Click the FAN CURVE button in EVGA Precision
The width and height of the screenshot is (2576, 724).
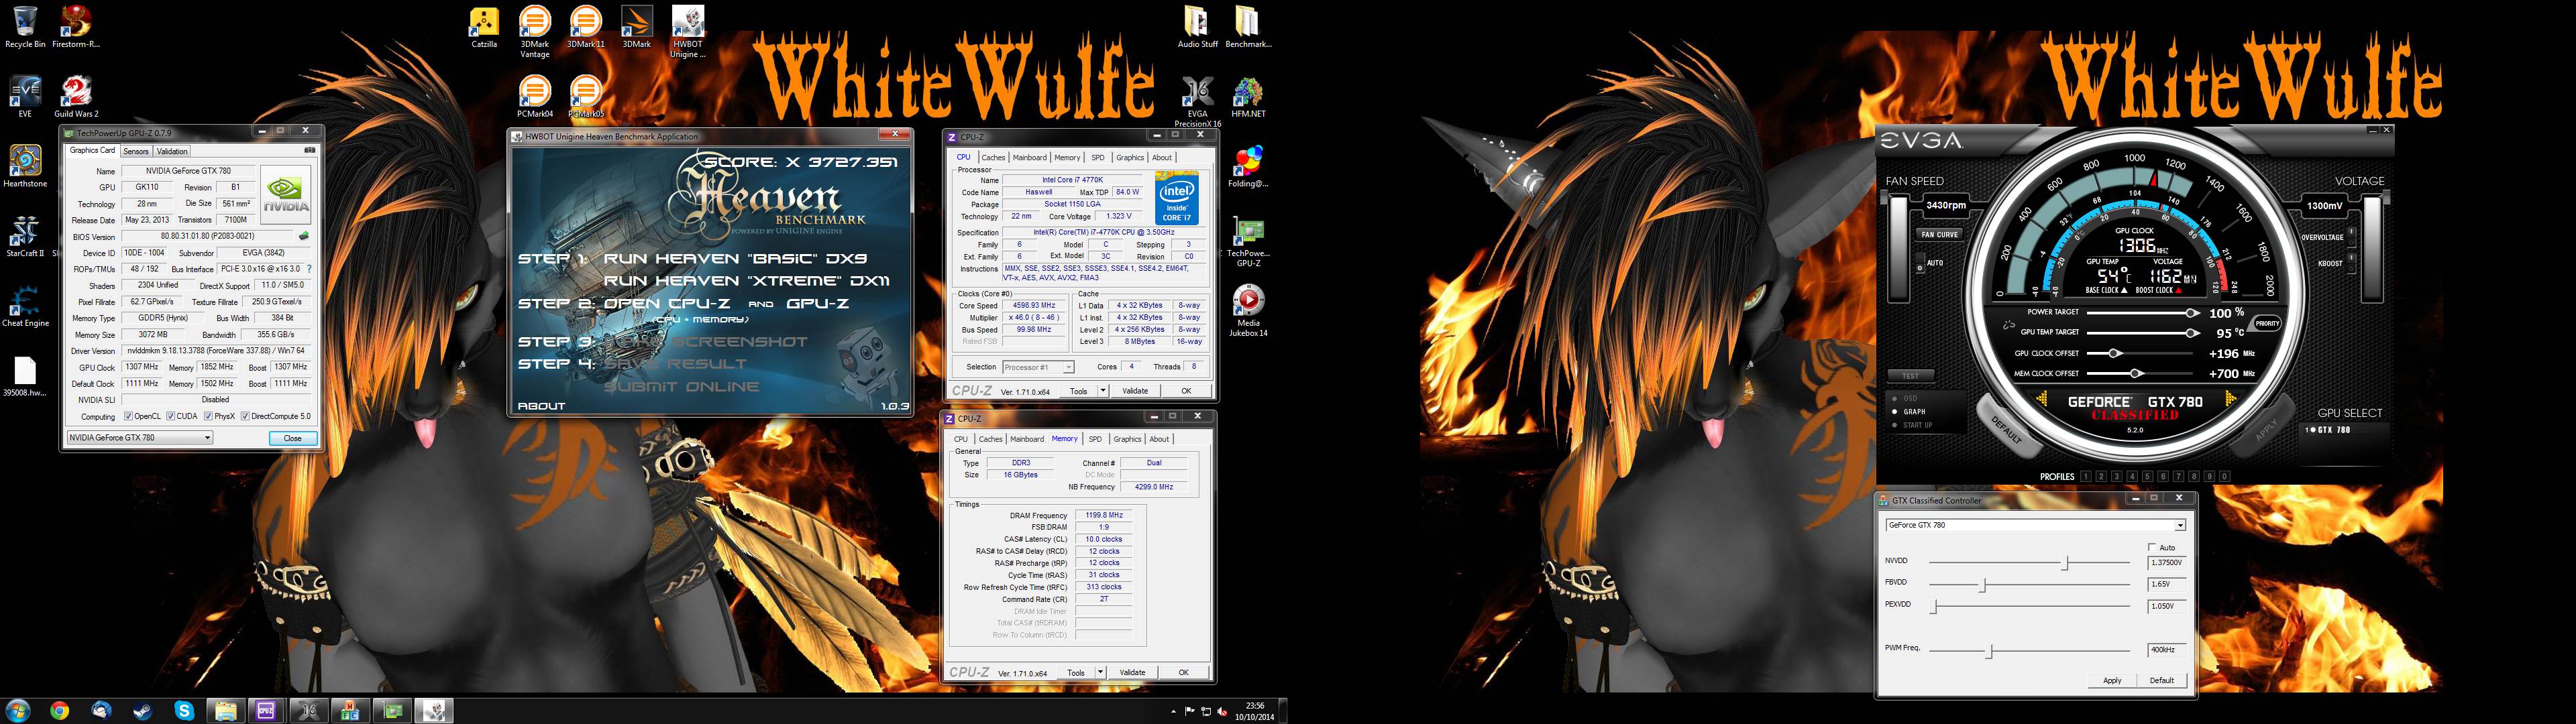pos(1940,235)
